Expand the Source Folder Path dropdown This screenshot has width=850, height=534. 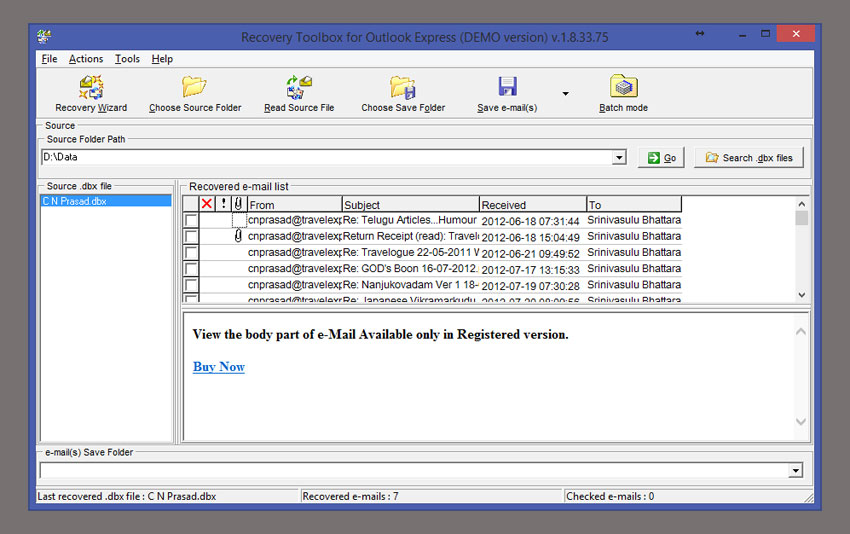(619, 157)
